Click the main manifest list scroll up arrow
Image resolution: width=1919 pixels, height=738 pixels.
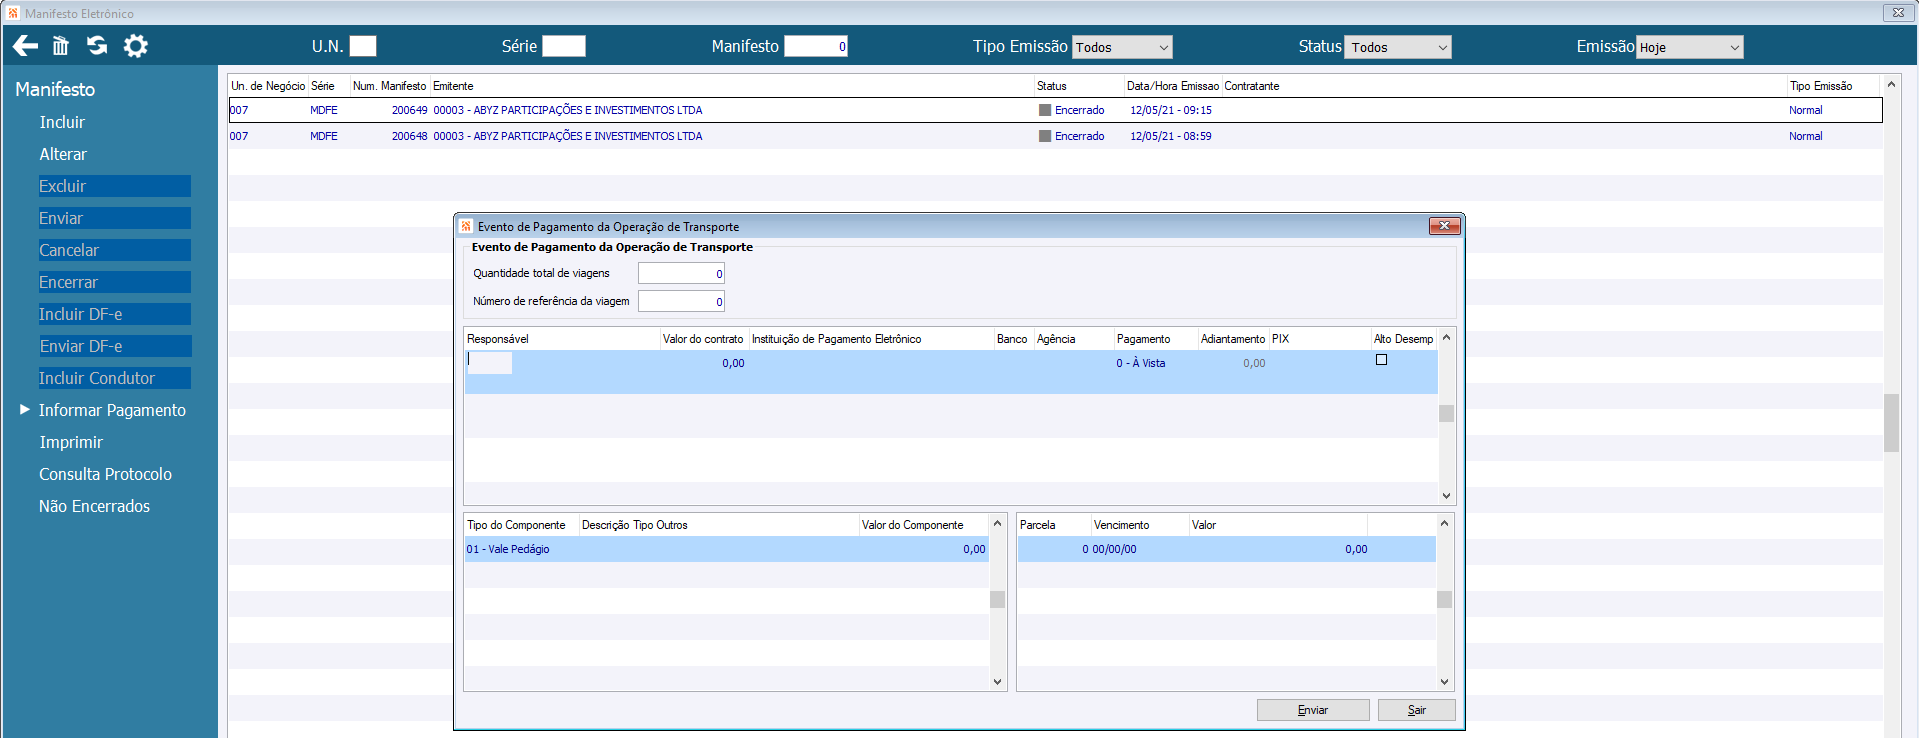(1891, 84)
